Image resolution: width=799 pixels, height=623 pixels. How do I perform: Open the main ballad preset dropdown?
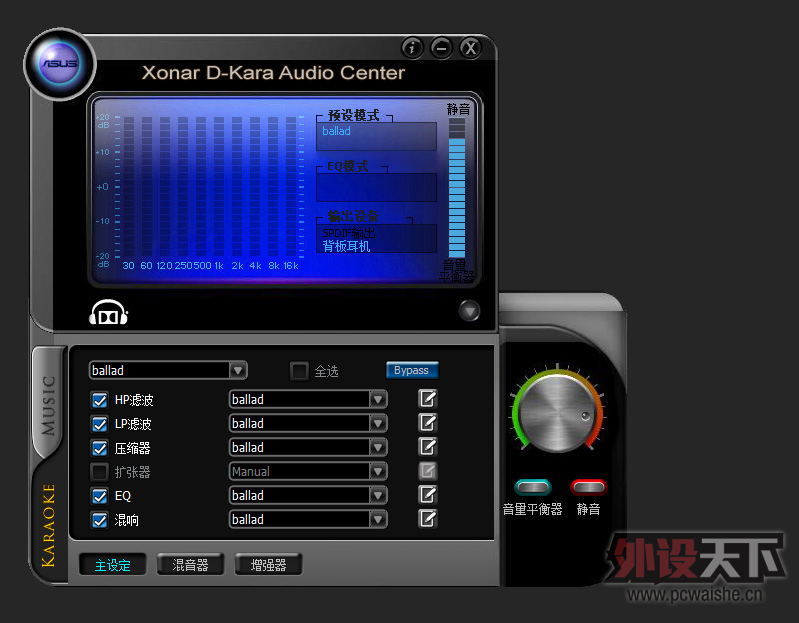(x=168, y=370)
